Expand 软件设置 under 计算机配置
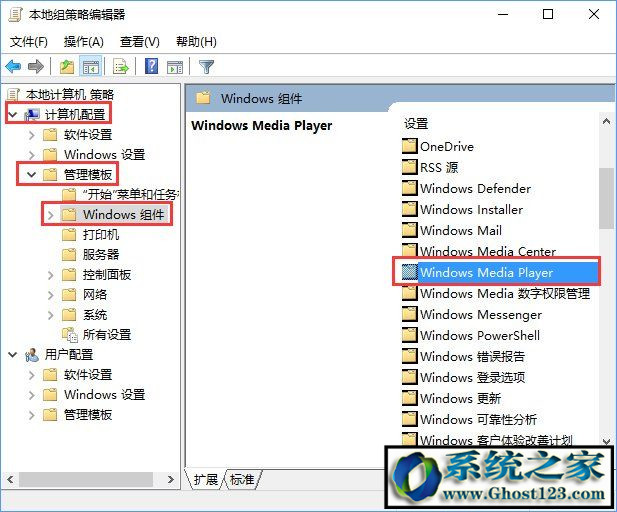 (x=31, y=135)
